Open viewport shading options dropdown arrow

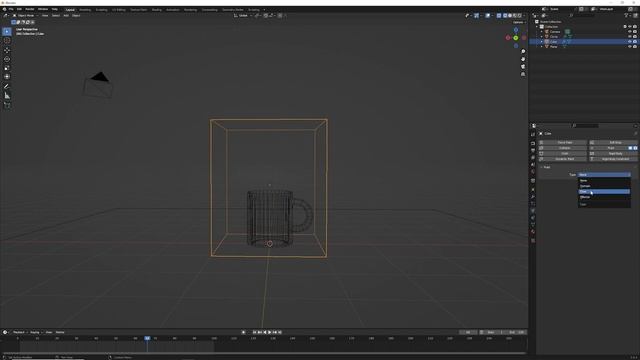pos(524,16)
